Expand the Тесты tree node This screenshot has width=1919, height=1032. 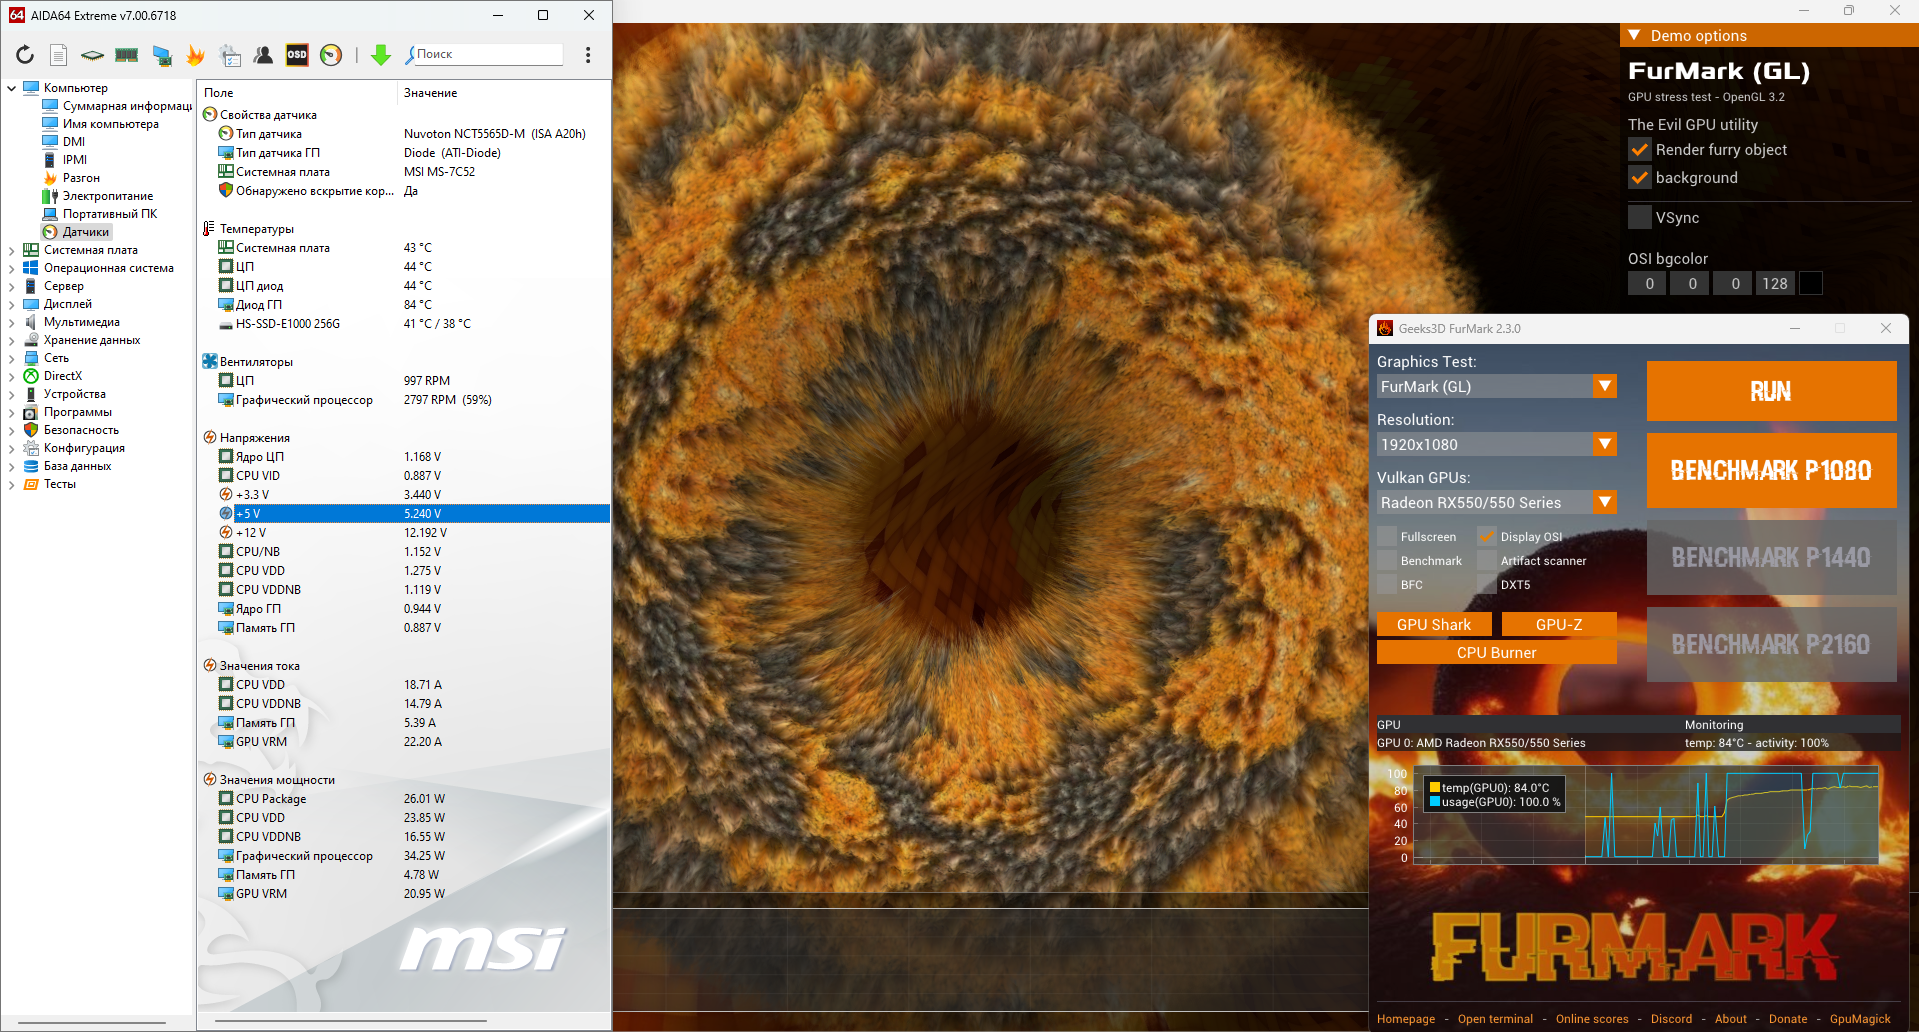click(x=12, y=484)
